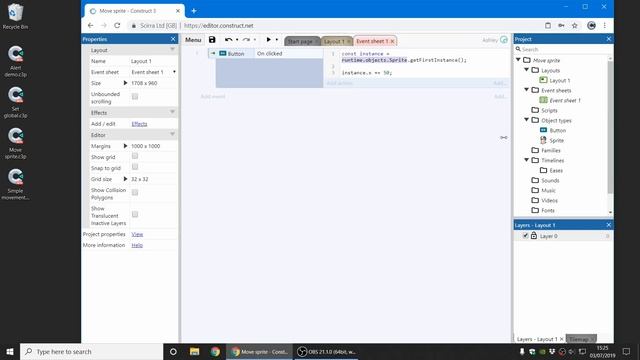Click the Button On clicked event condition
The image size is (640, 360).
coord(269,53)
